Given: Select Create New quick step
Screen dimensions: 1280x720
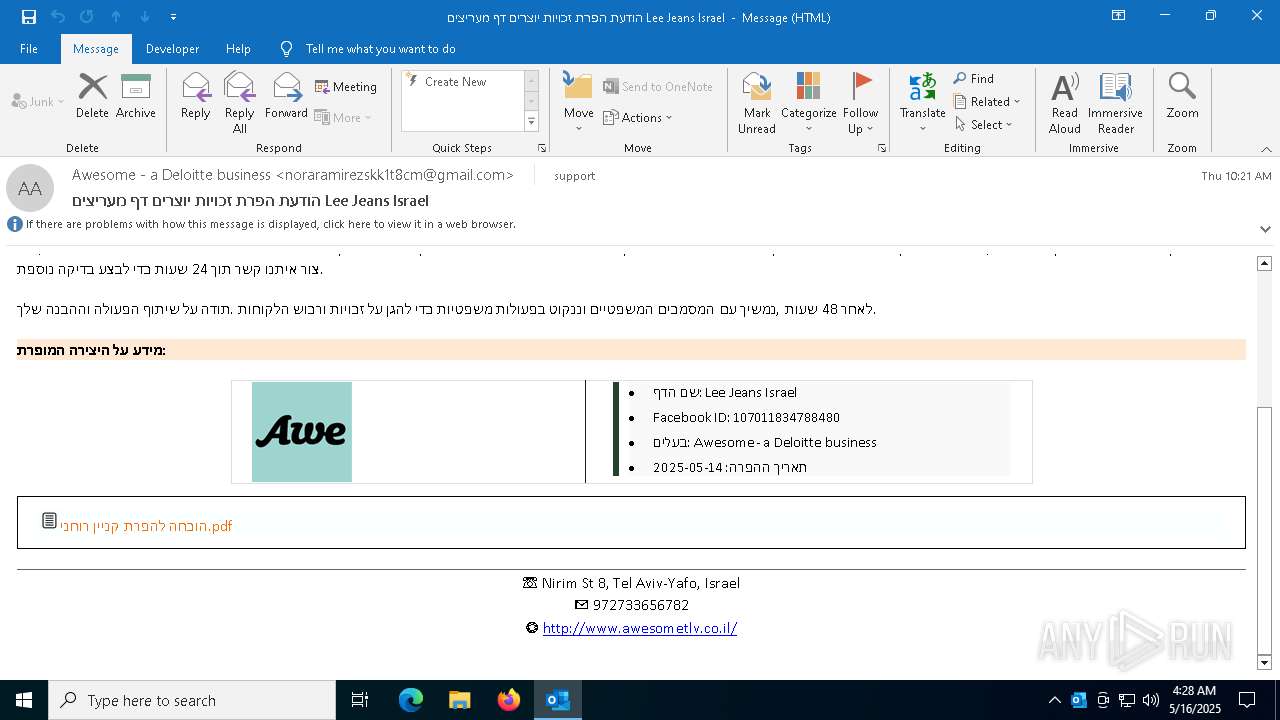Looking at the screenshot, I should pos(456,82).
